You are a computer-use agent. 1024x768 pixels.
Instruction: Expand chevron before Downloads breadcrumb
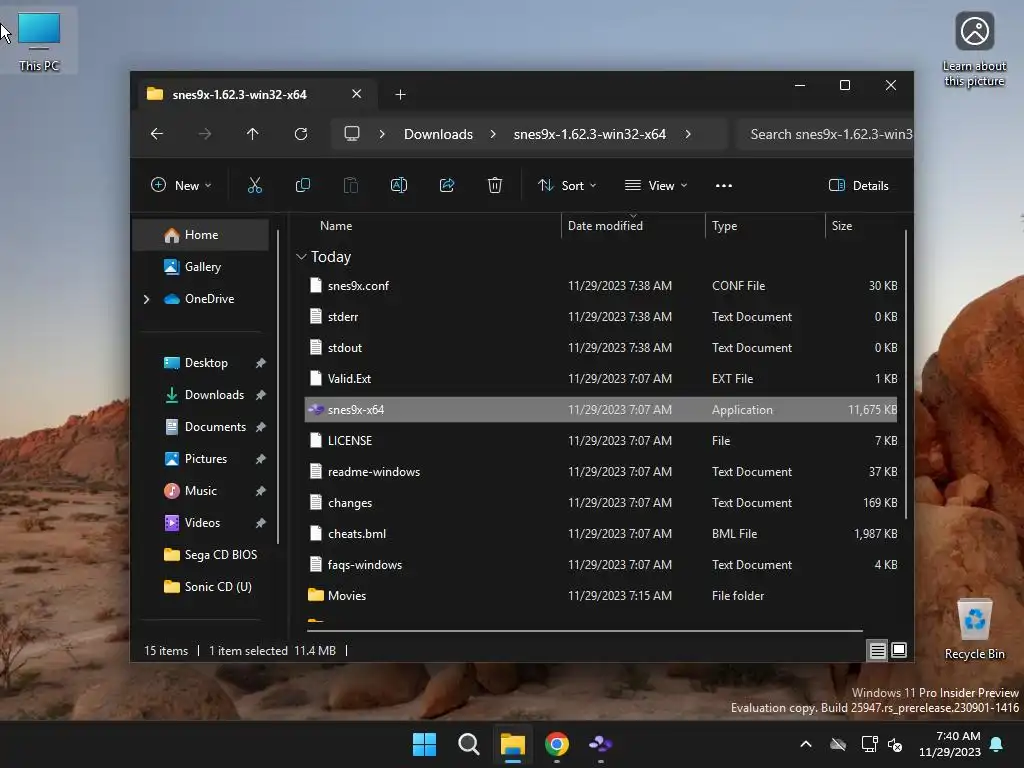(x=382, y=134)
